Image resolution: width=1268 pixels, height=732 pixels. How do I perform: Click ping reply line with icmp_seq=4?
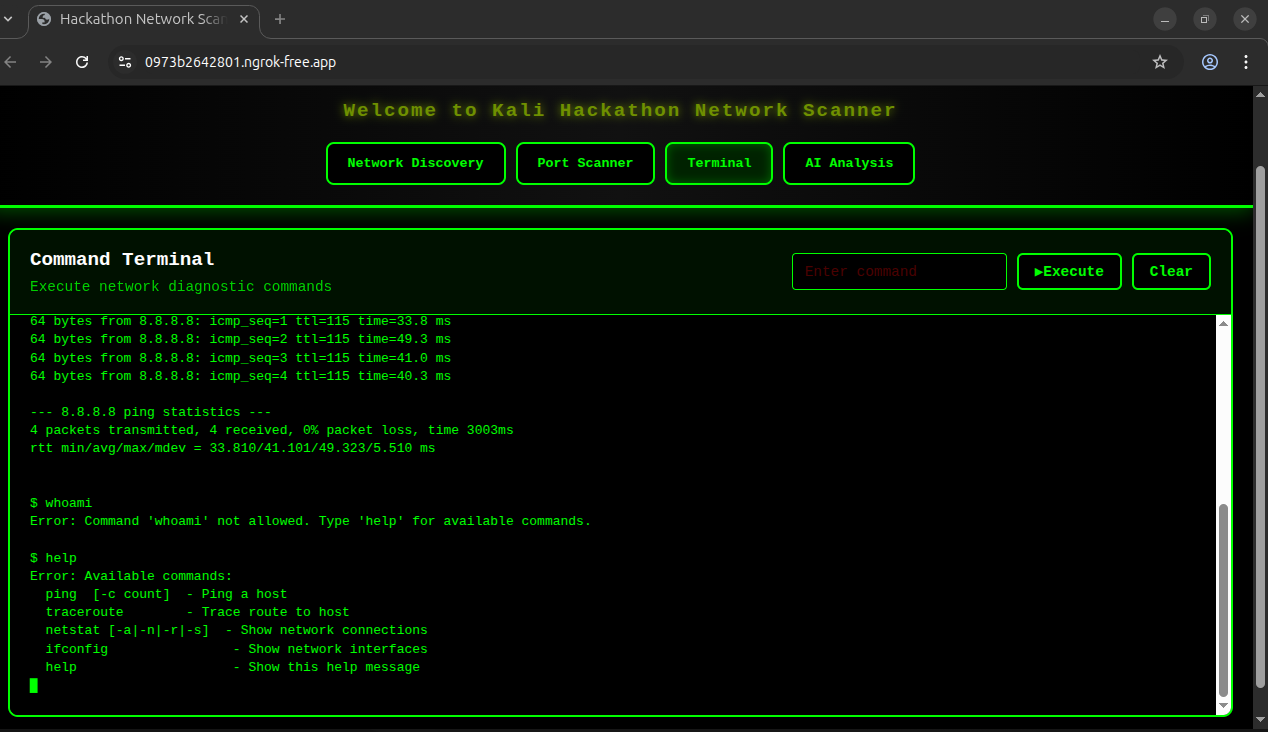[x=240, y=376]
